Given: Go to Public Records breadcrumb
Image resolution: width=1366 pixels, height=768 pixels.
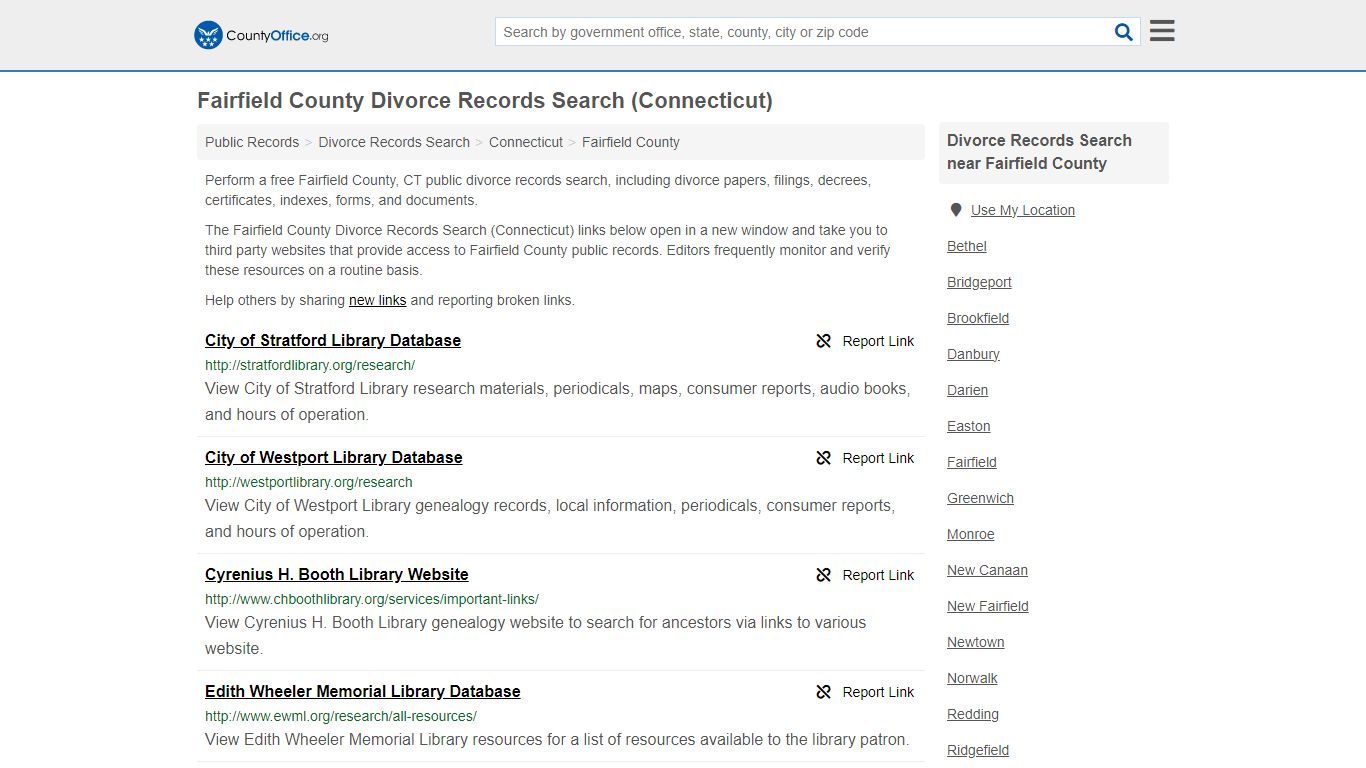Looking at the screenshot, I should (x=252, y=142).
